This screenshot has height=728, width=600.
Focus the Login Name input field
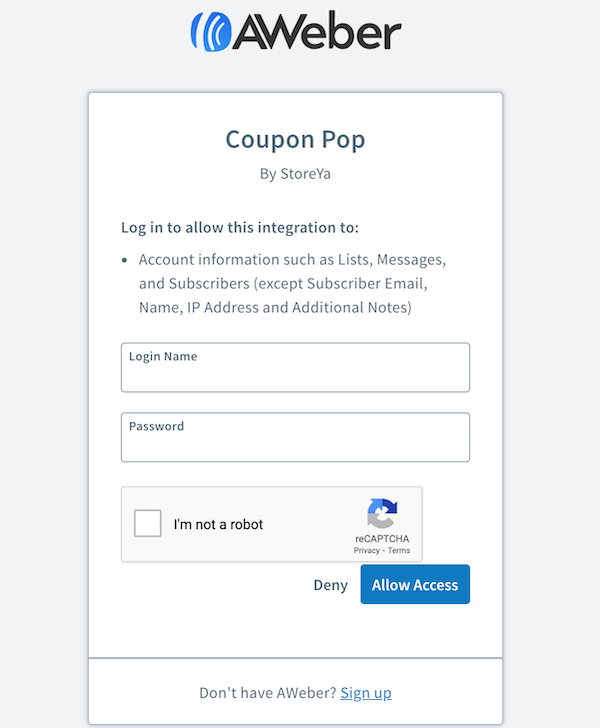point(295,375)
